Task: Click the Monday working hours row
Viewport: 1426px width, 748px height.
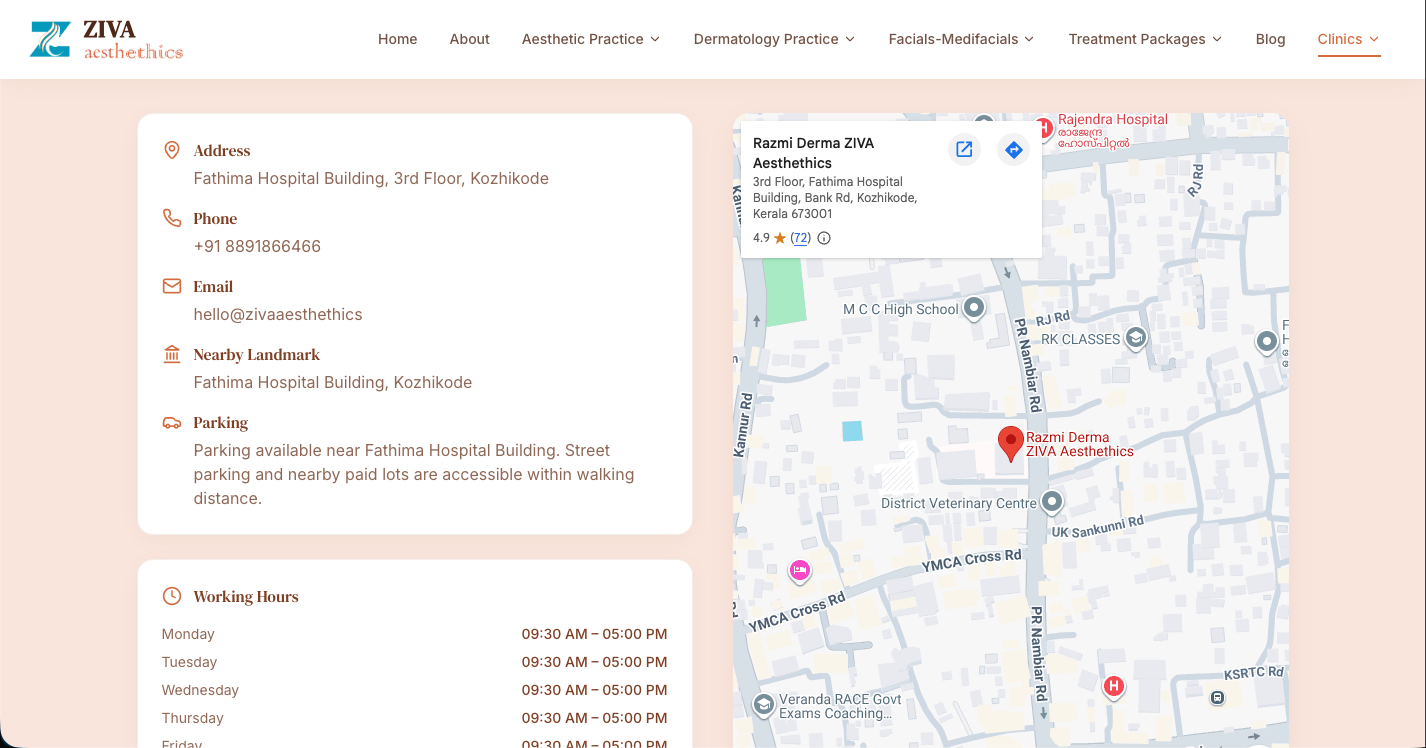Action: [414, 634]
